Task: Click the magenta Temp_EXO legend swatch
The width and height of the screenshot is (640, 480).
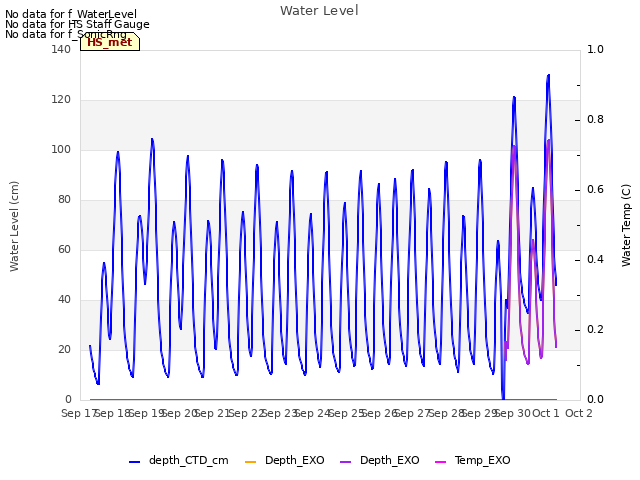Action: (x=441, y=462)
